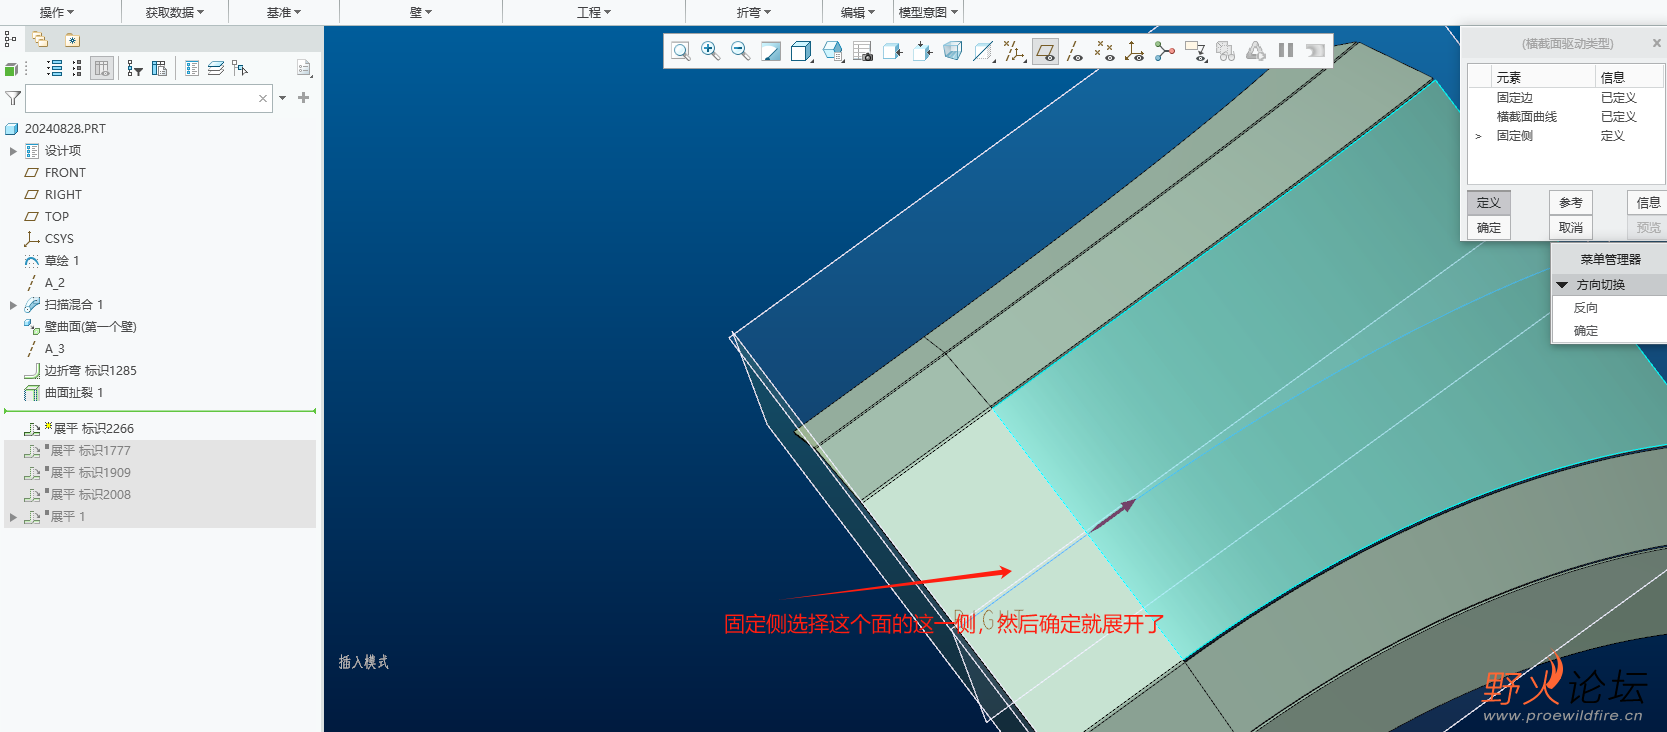The width and height of the screenshot is (1667, 732).
Task: Toggle spin center display
Action: point(1165,51)
